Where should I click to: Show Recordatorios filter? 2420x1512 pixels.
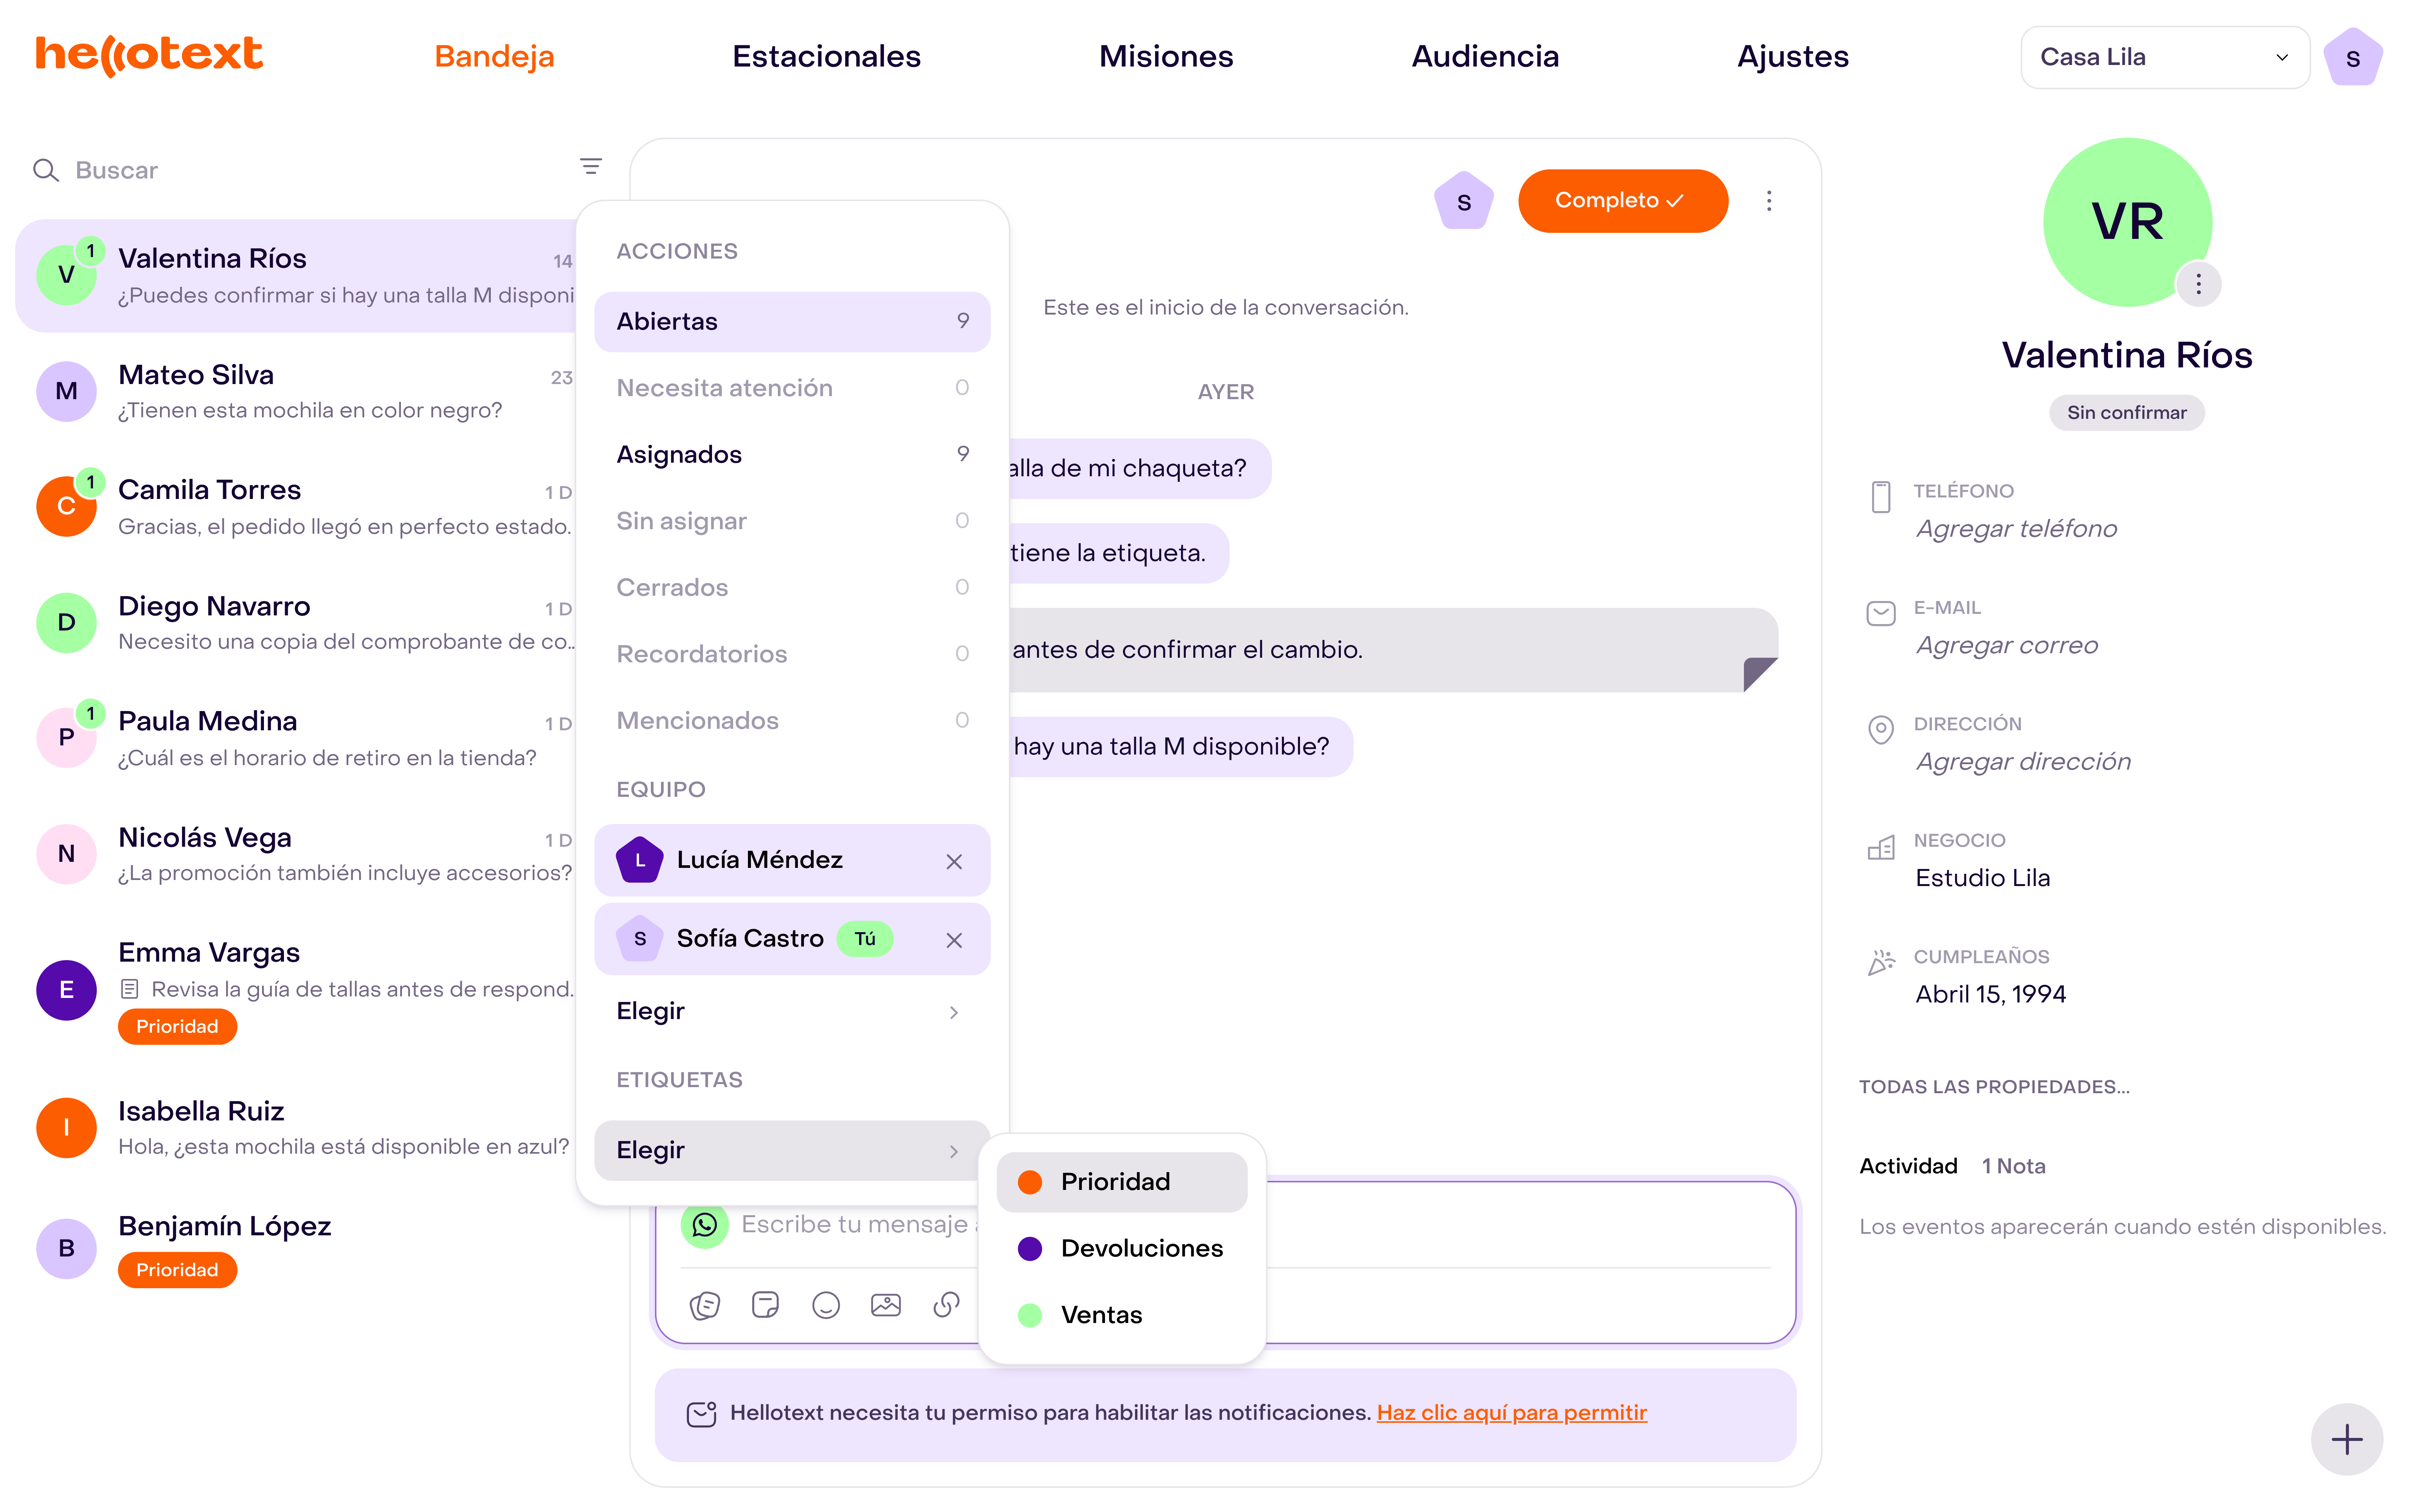(792, 654)
